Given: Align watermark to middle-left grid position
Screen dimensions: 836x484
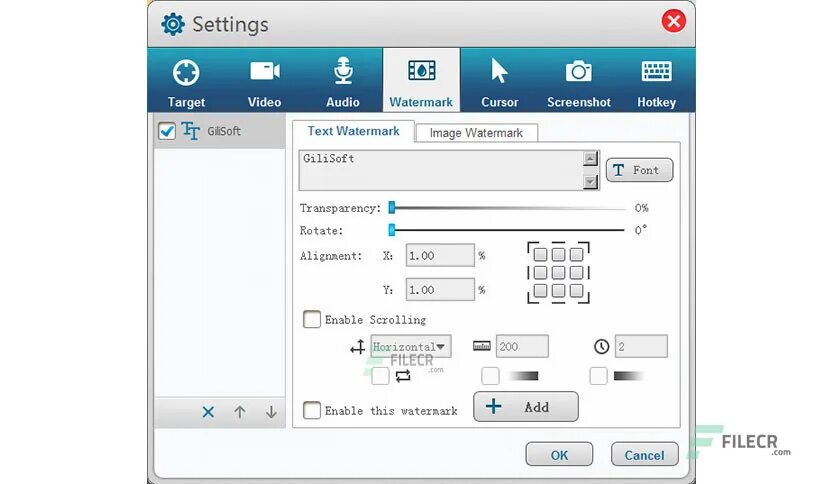Looking at the screenshot, I should (x=540, y=272).
